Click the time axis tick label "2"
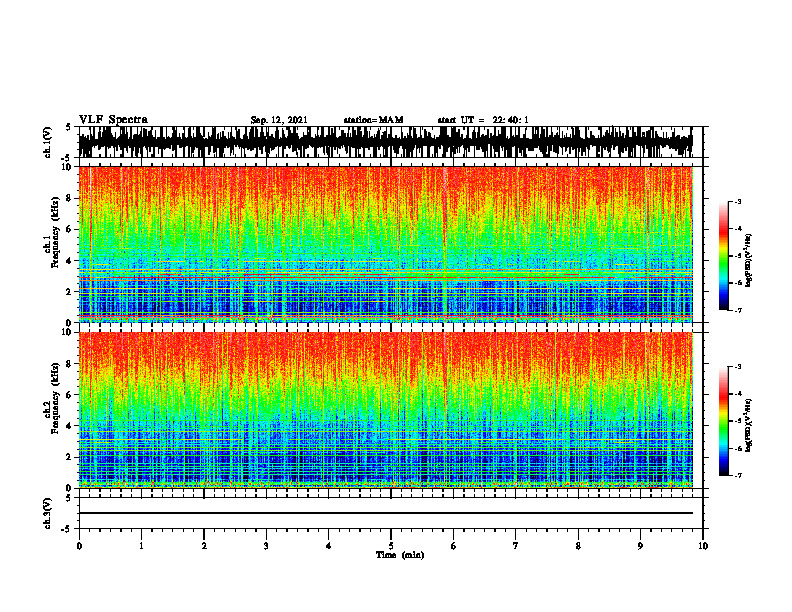The height and width of the screenshot is (612, 792). tap(204, 546)
